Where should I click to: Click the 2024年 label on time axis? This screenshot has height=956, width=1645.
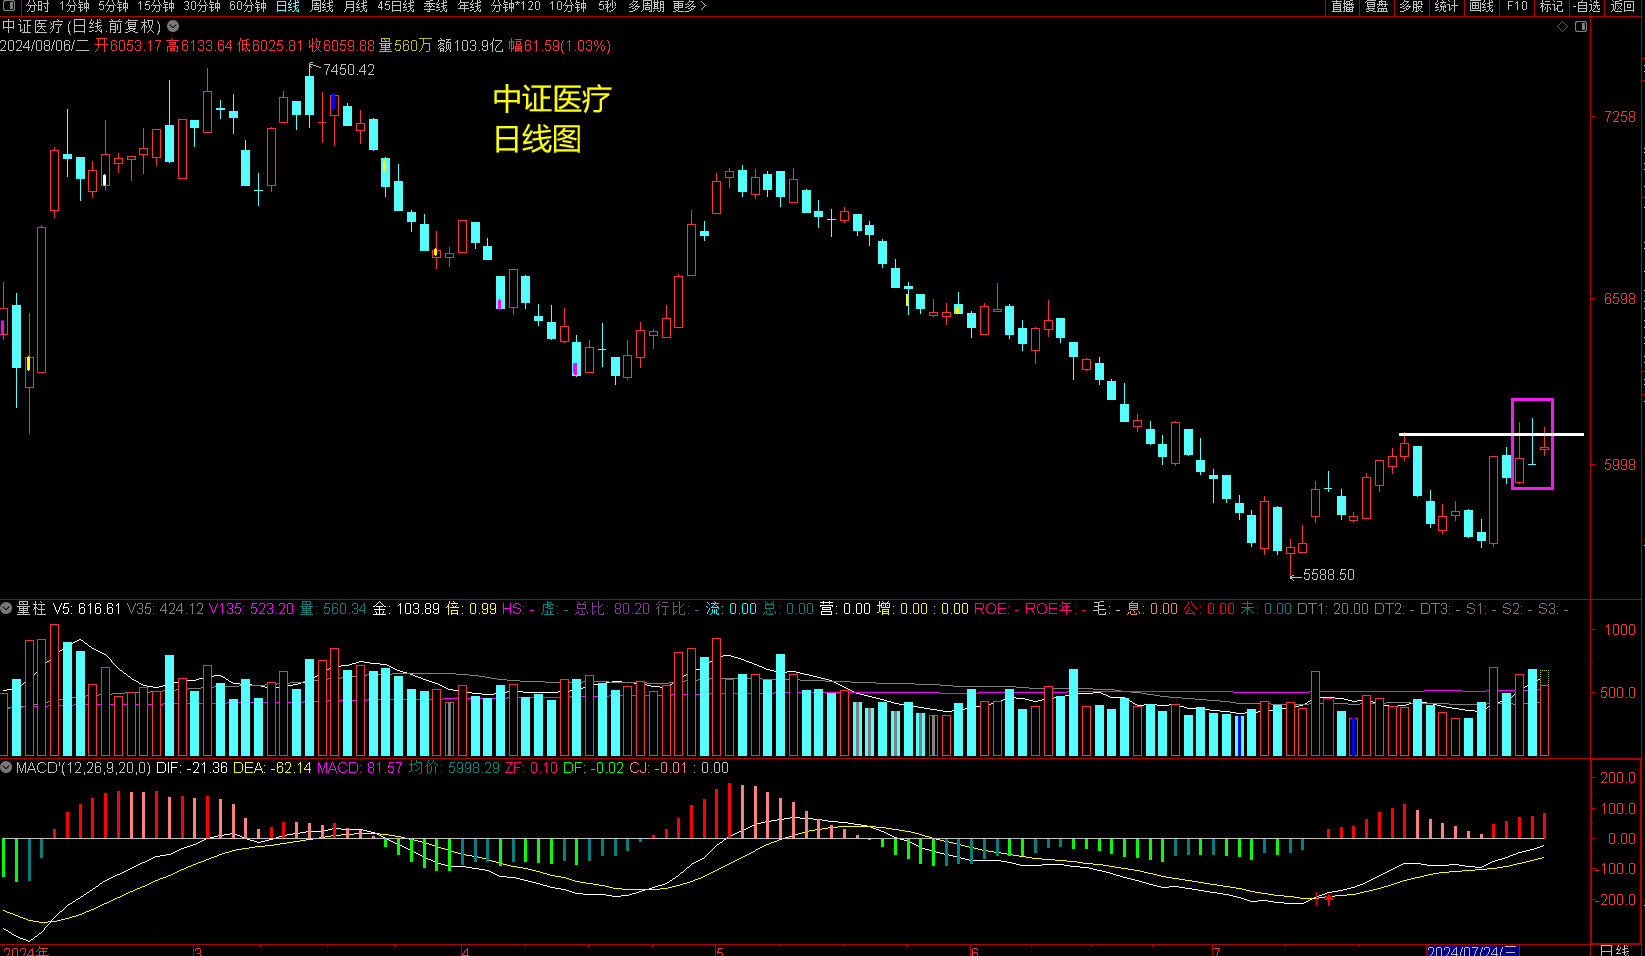tap(26, 951)
